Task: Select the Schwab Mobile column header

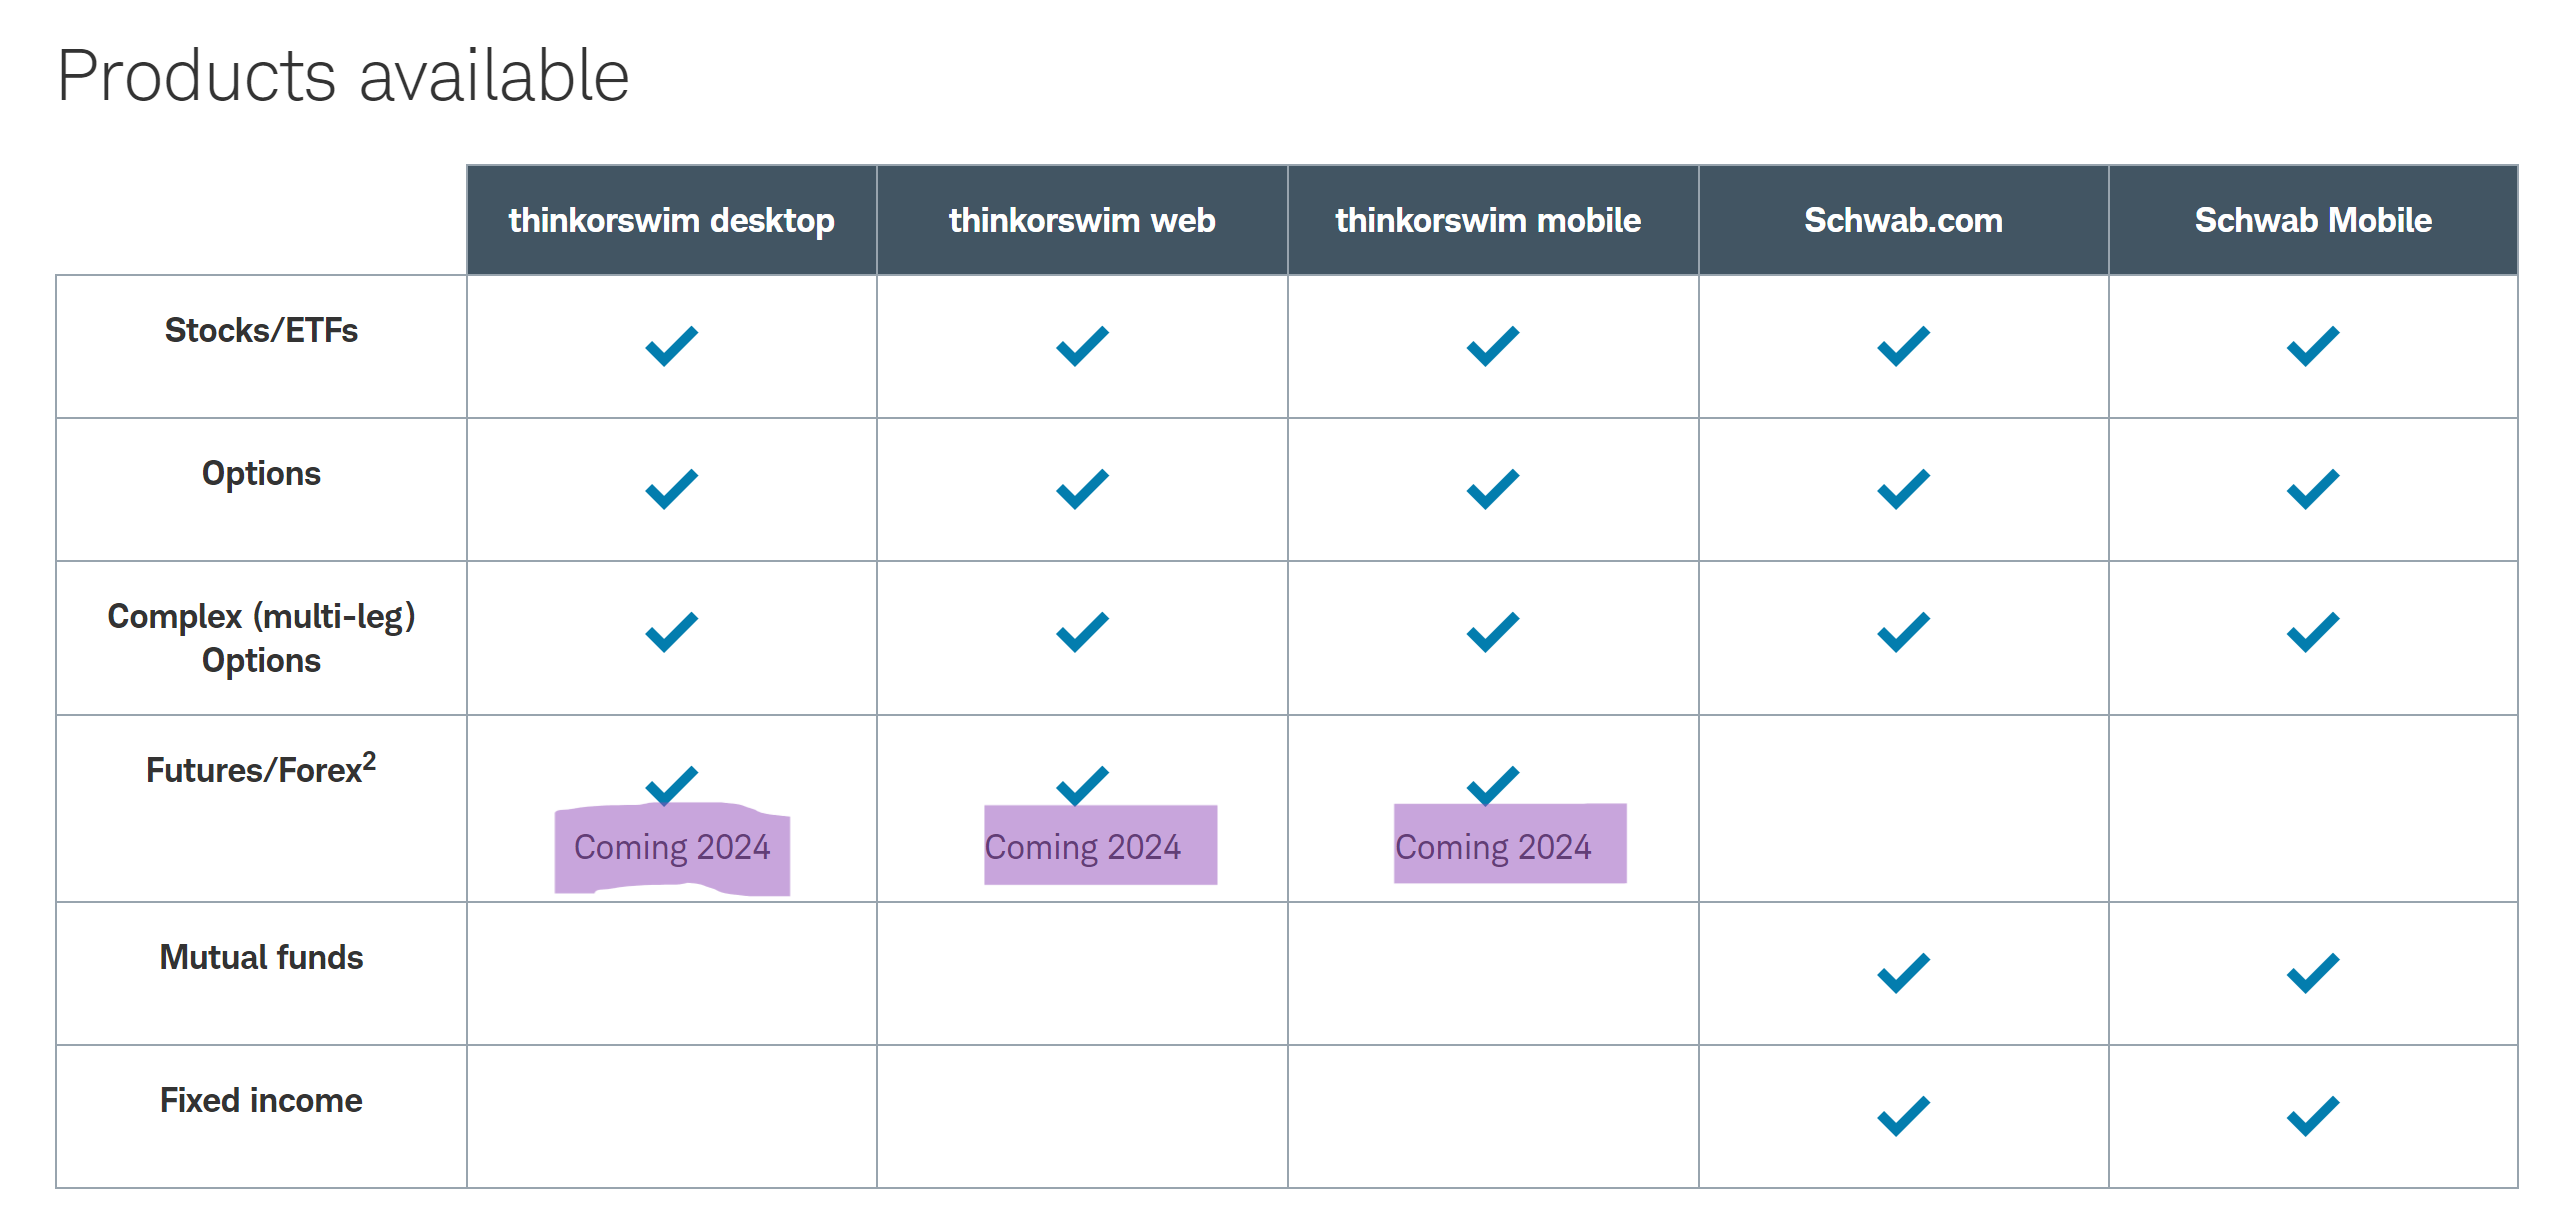Action: 2313,220
